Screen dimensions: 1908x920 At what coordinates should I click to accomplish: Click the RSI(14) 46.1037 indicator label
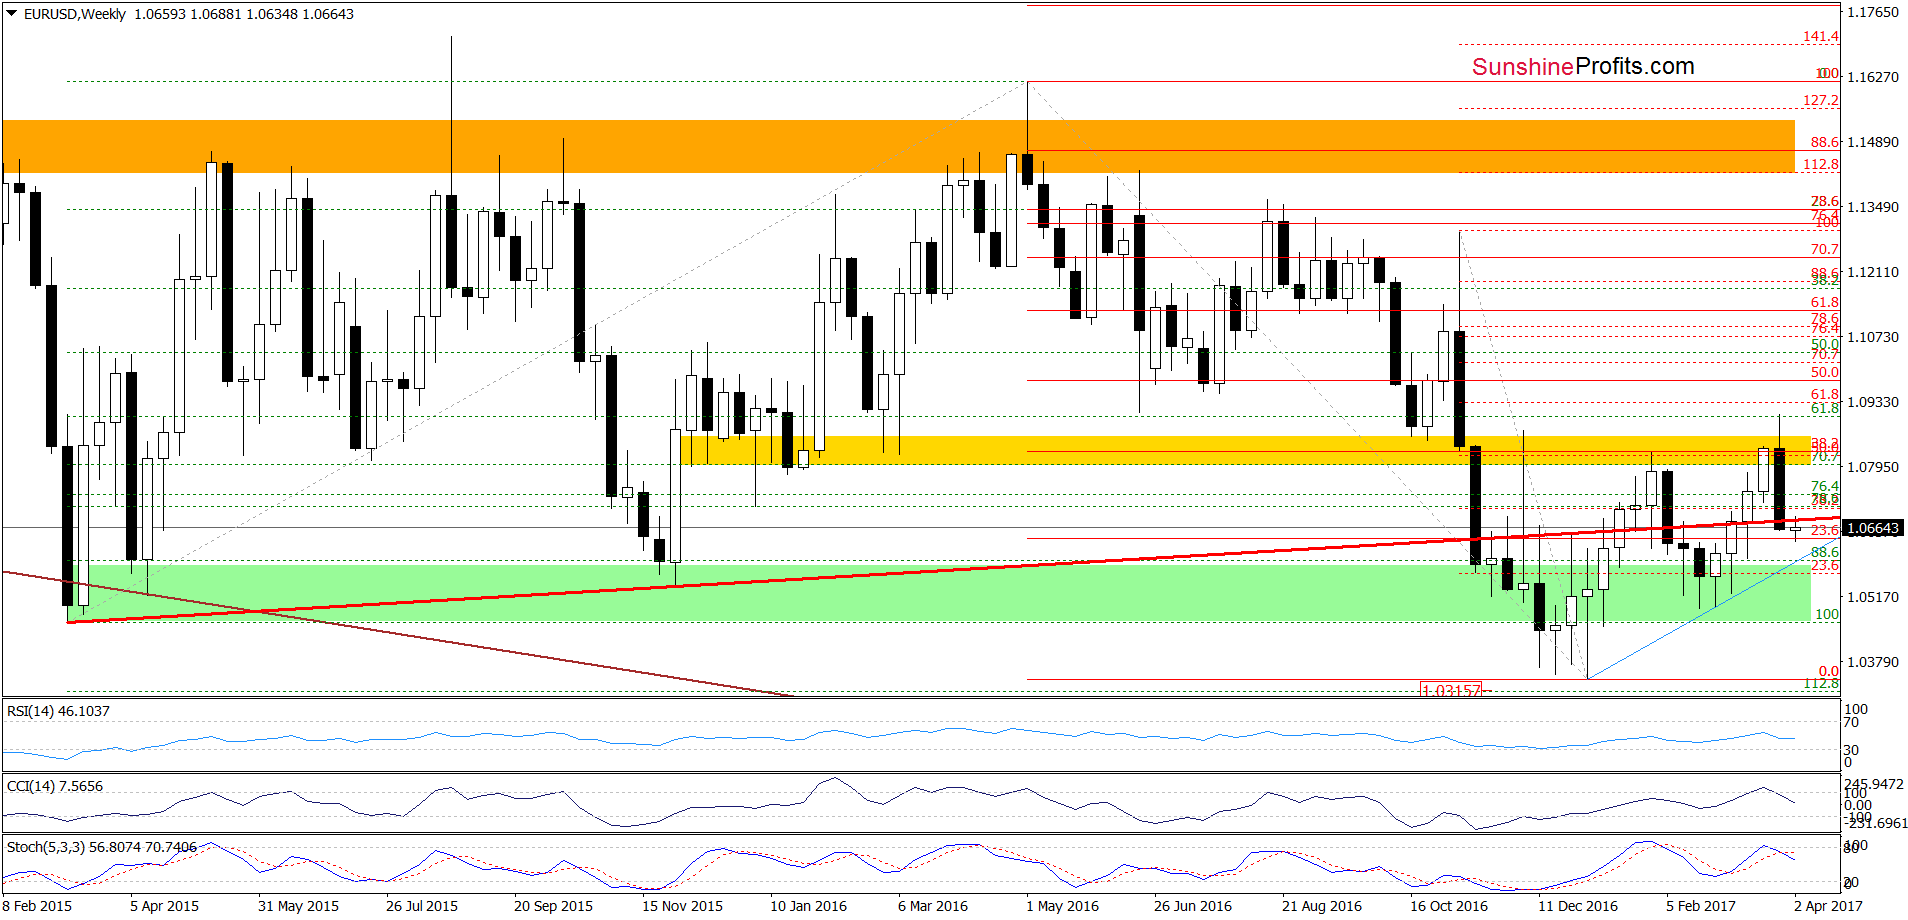(58, 711)
